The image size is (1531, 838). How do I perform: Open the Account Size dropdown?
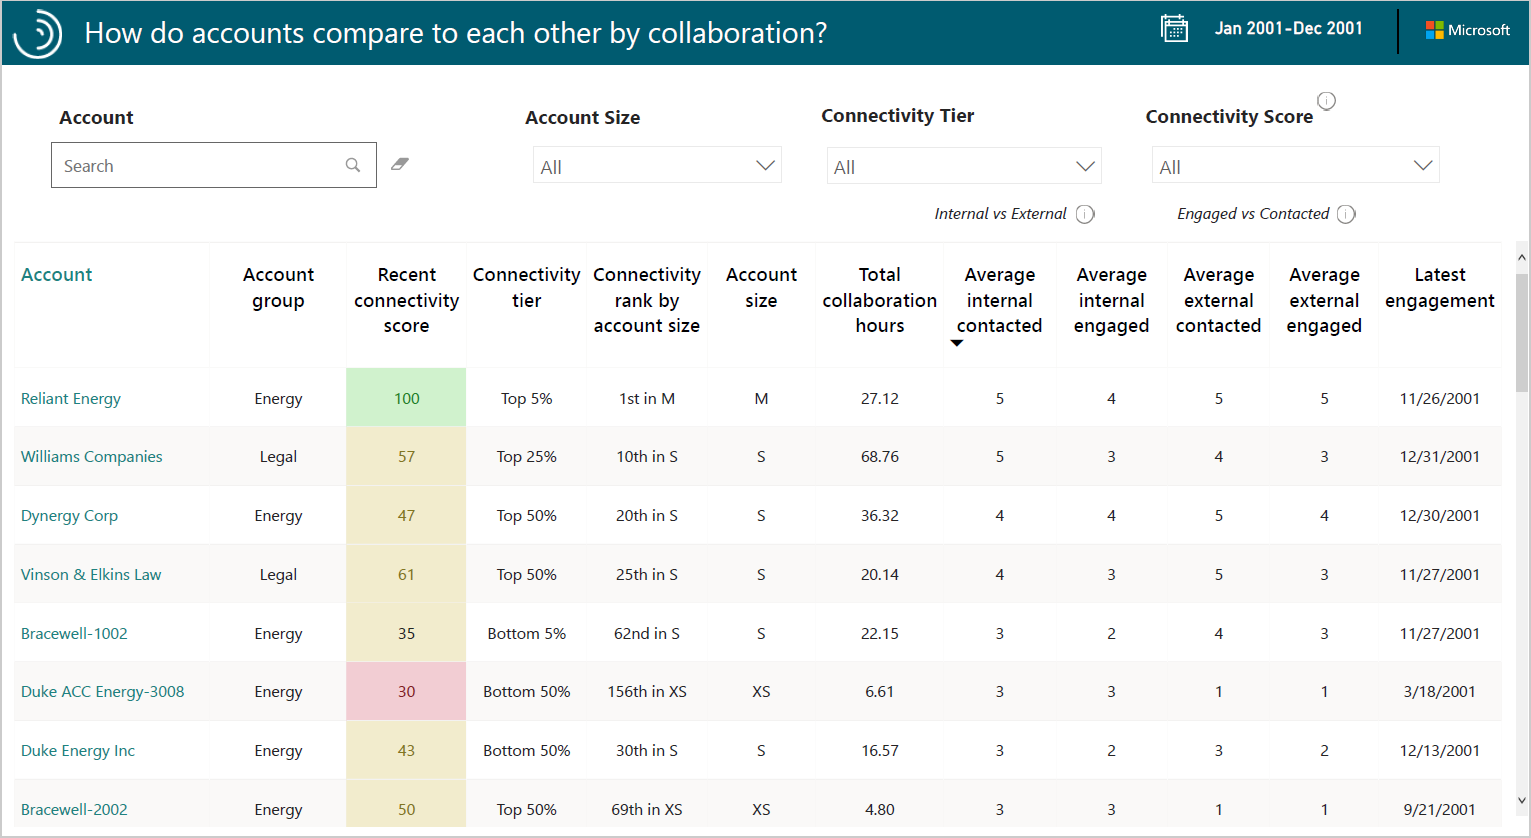tap(657, 166)
